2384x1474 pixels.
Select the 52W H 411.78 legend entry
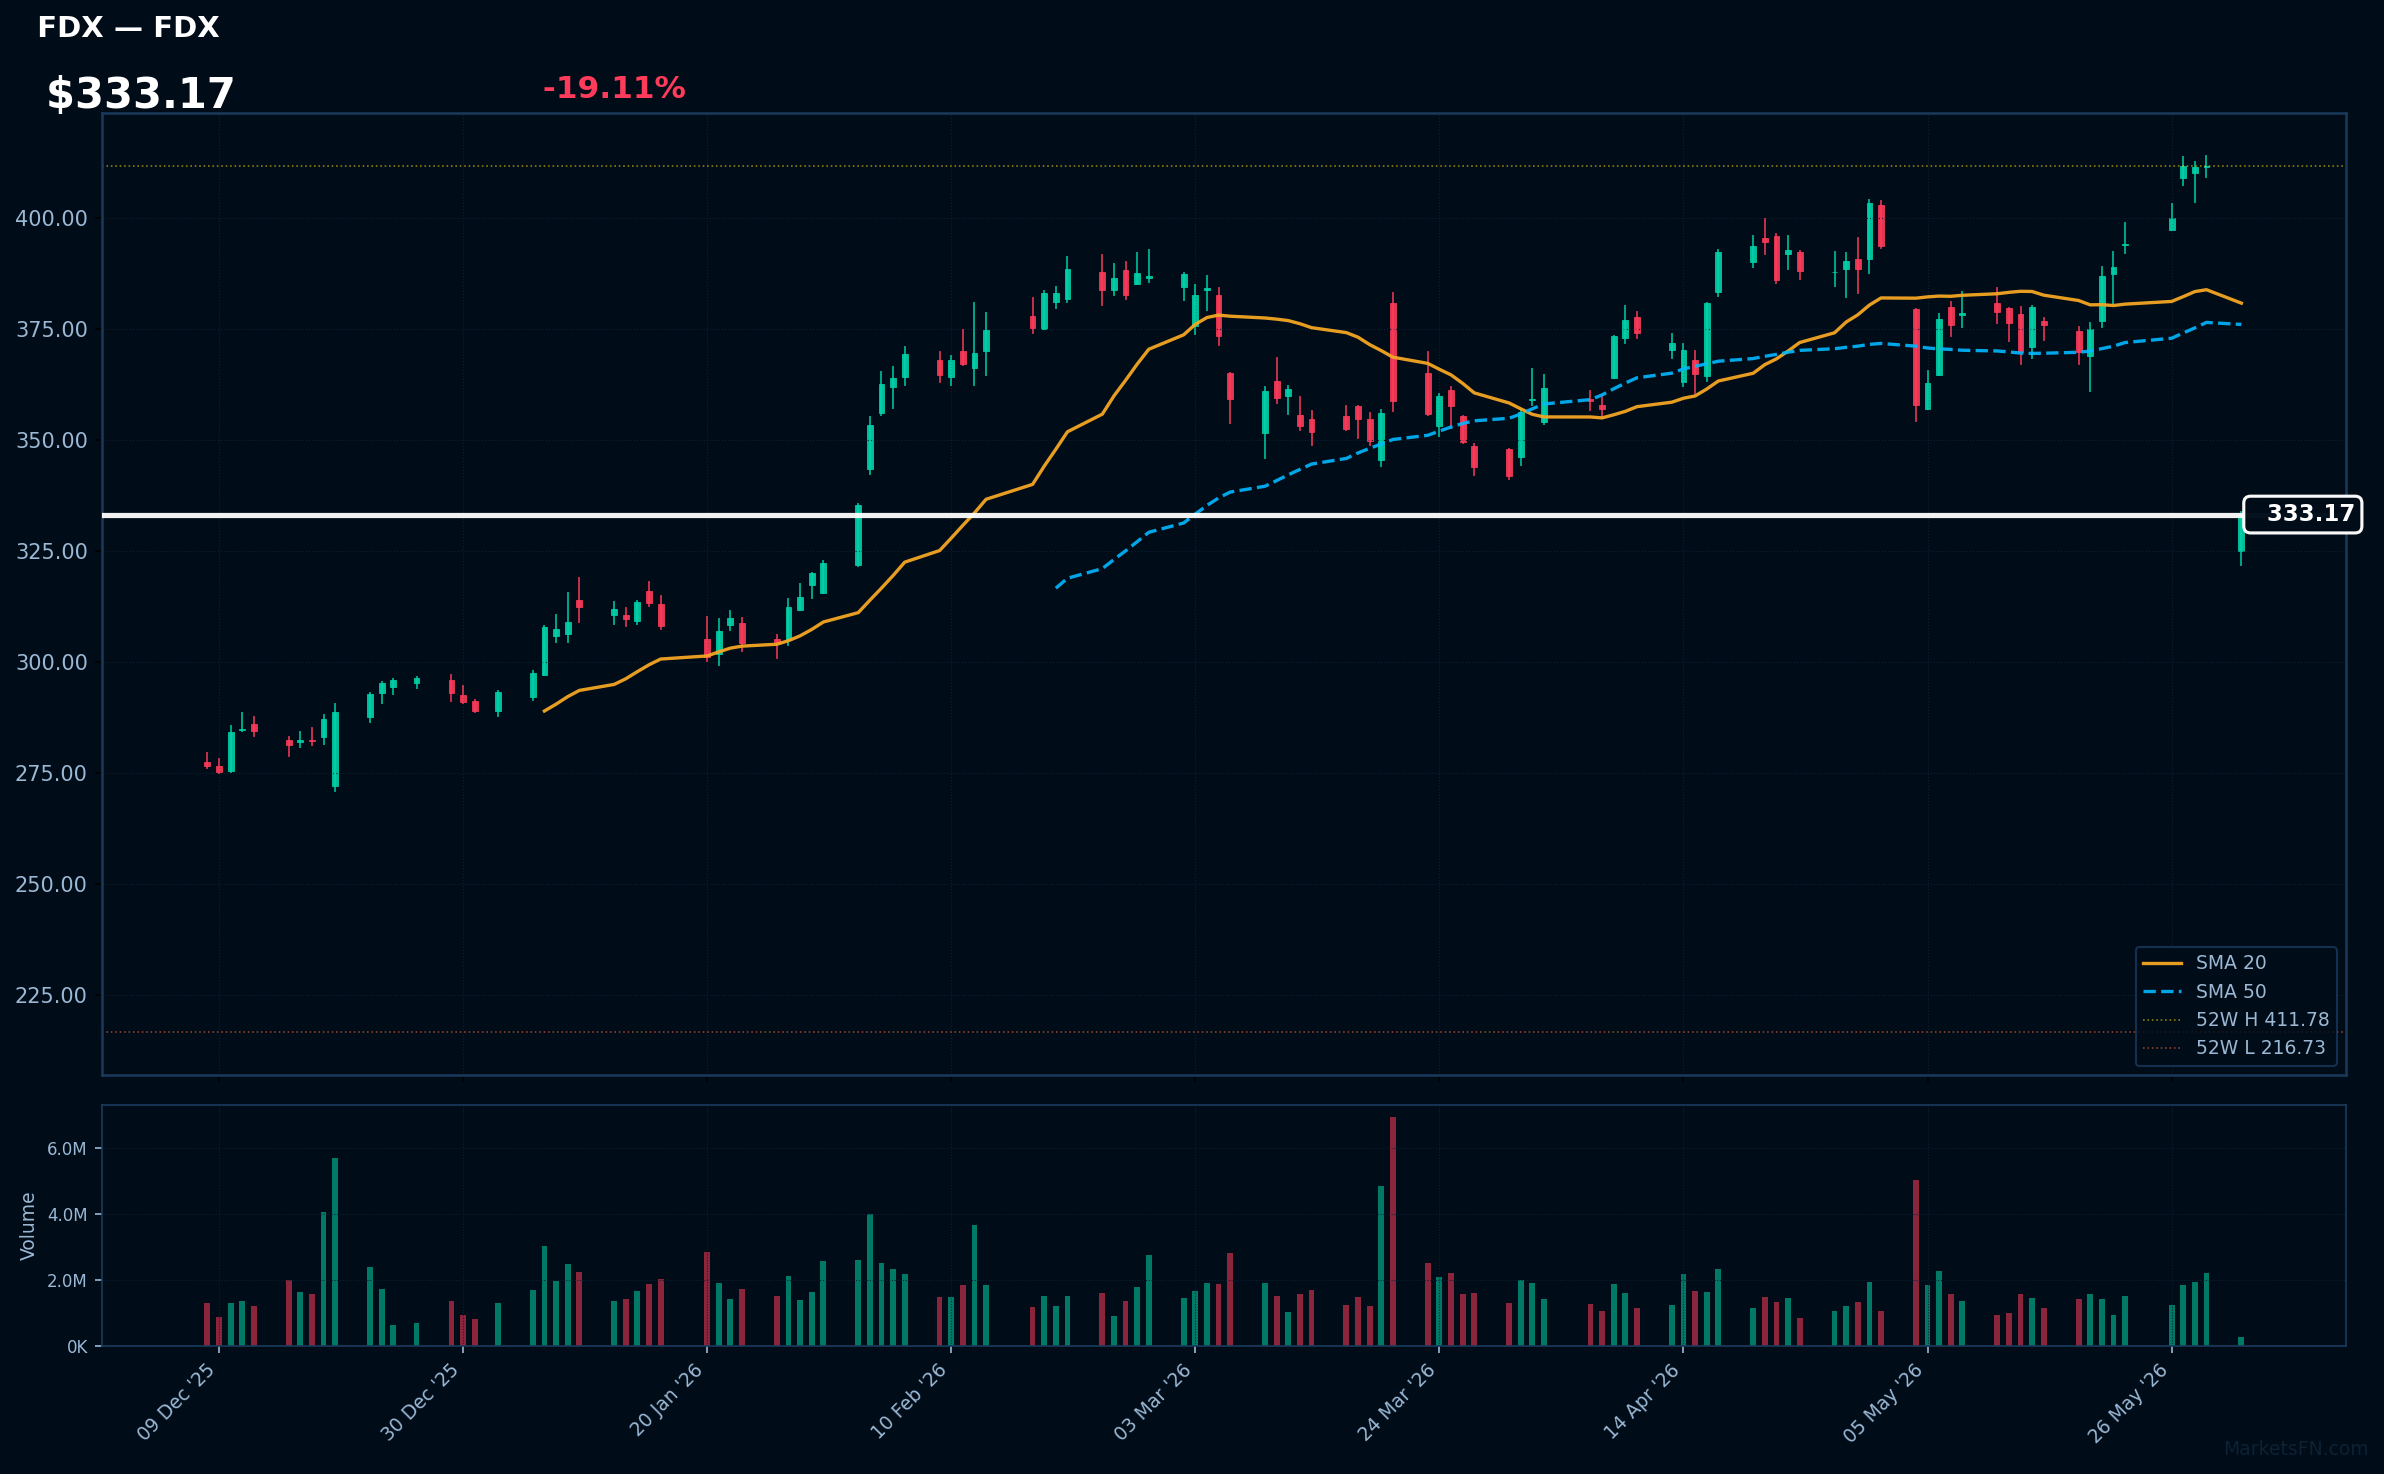[2236, 1019]
